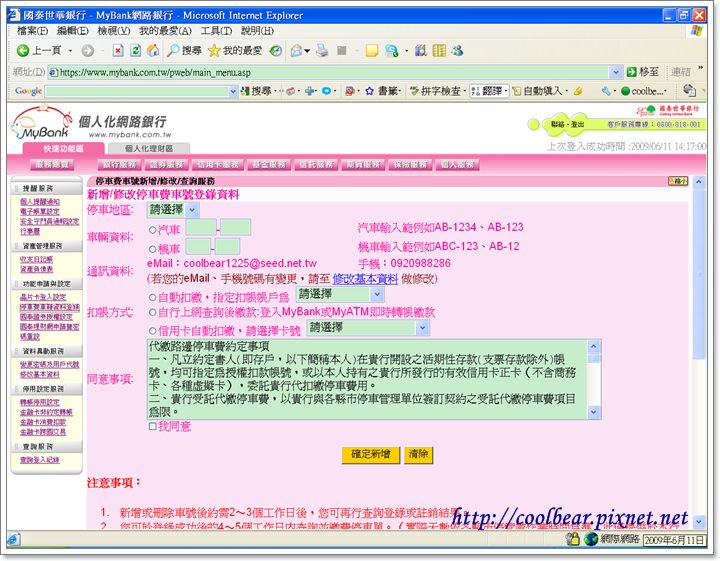Viewport: 720px width, 561px height.
Task: Open the 查詢登入紀錄 sidebar link
Action: pyautogui.click(x=39, y=460)
